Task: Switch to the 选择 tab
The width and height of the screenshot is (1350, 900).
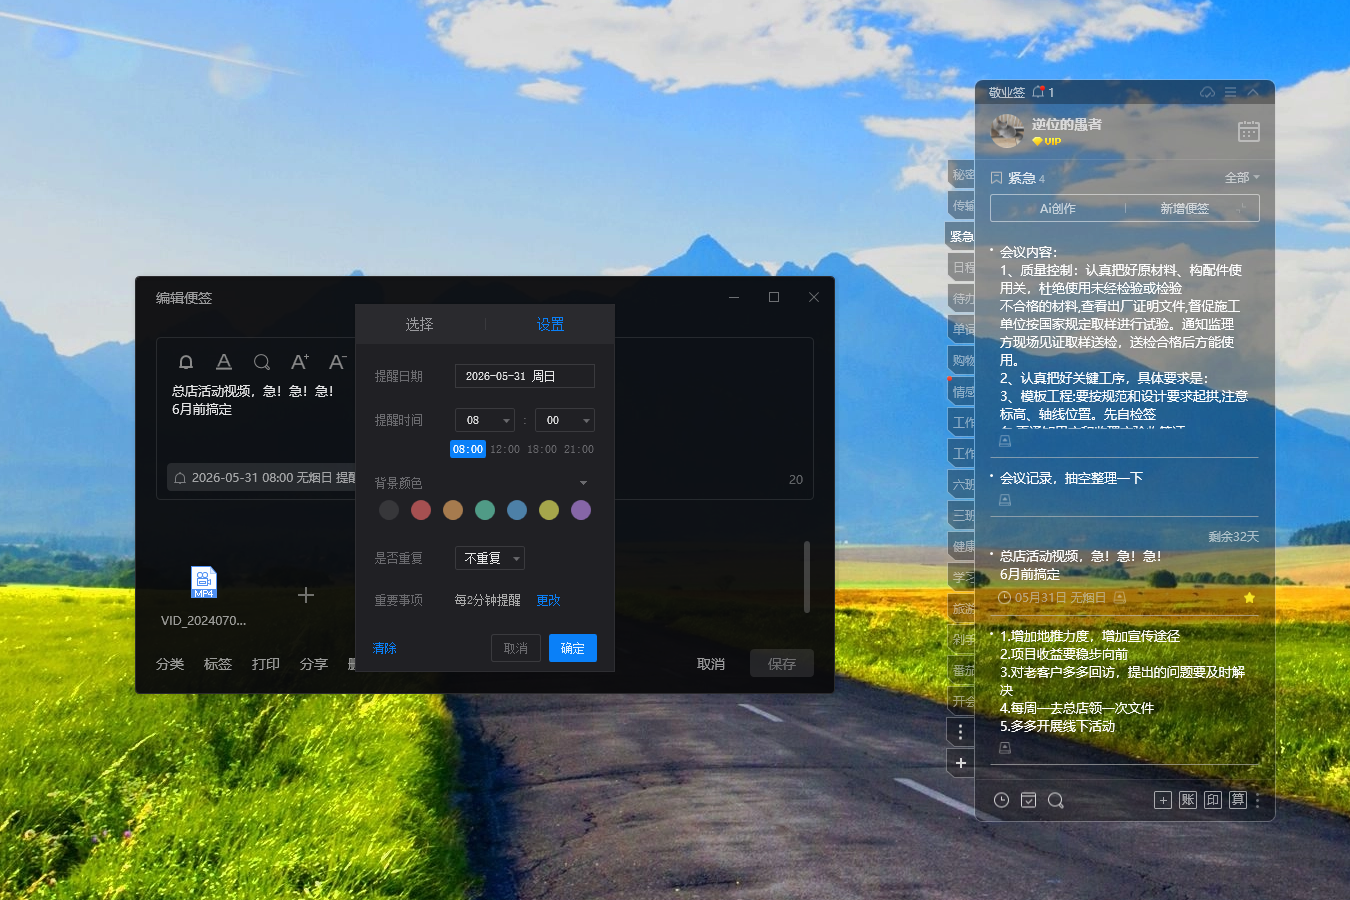Action: (x=419, y=324)
